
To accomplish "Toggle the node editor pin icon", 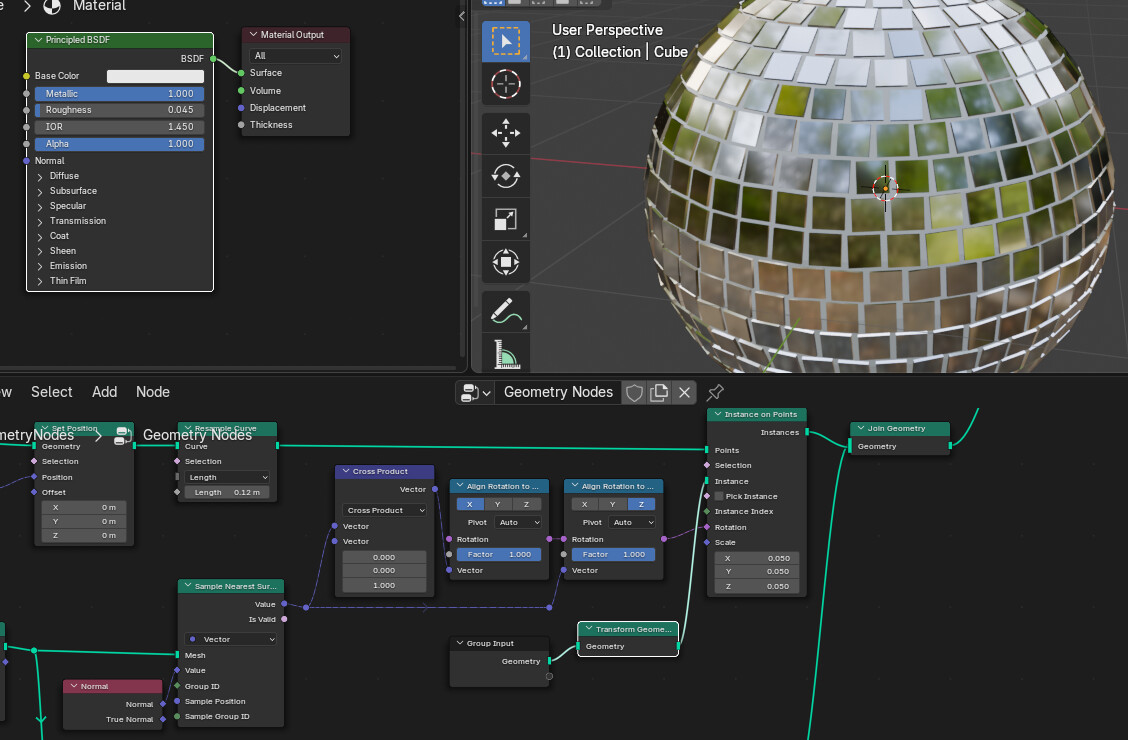I will click(714, 393).
